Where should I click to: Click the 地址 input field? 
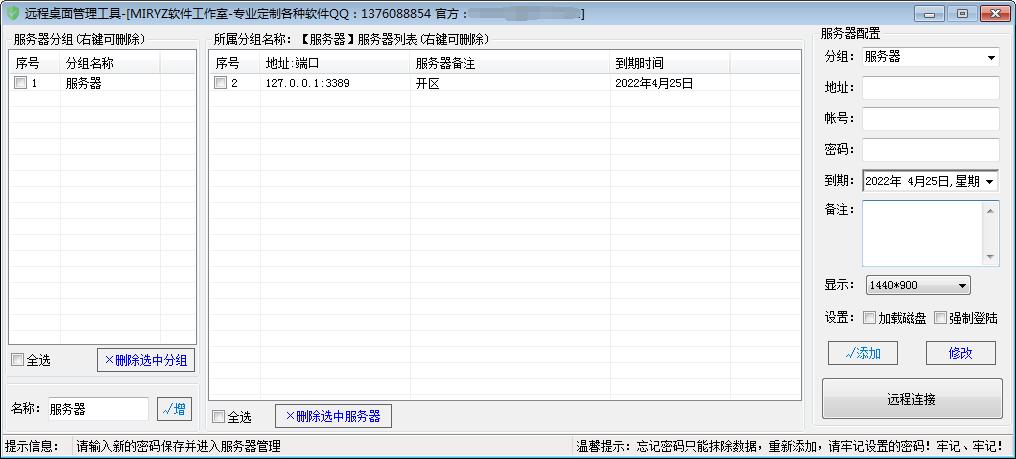coord(931,88)
